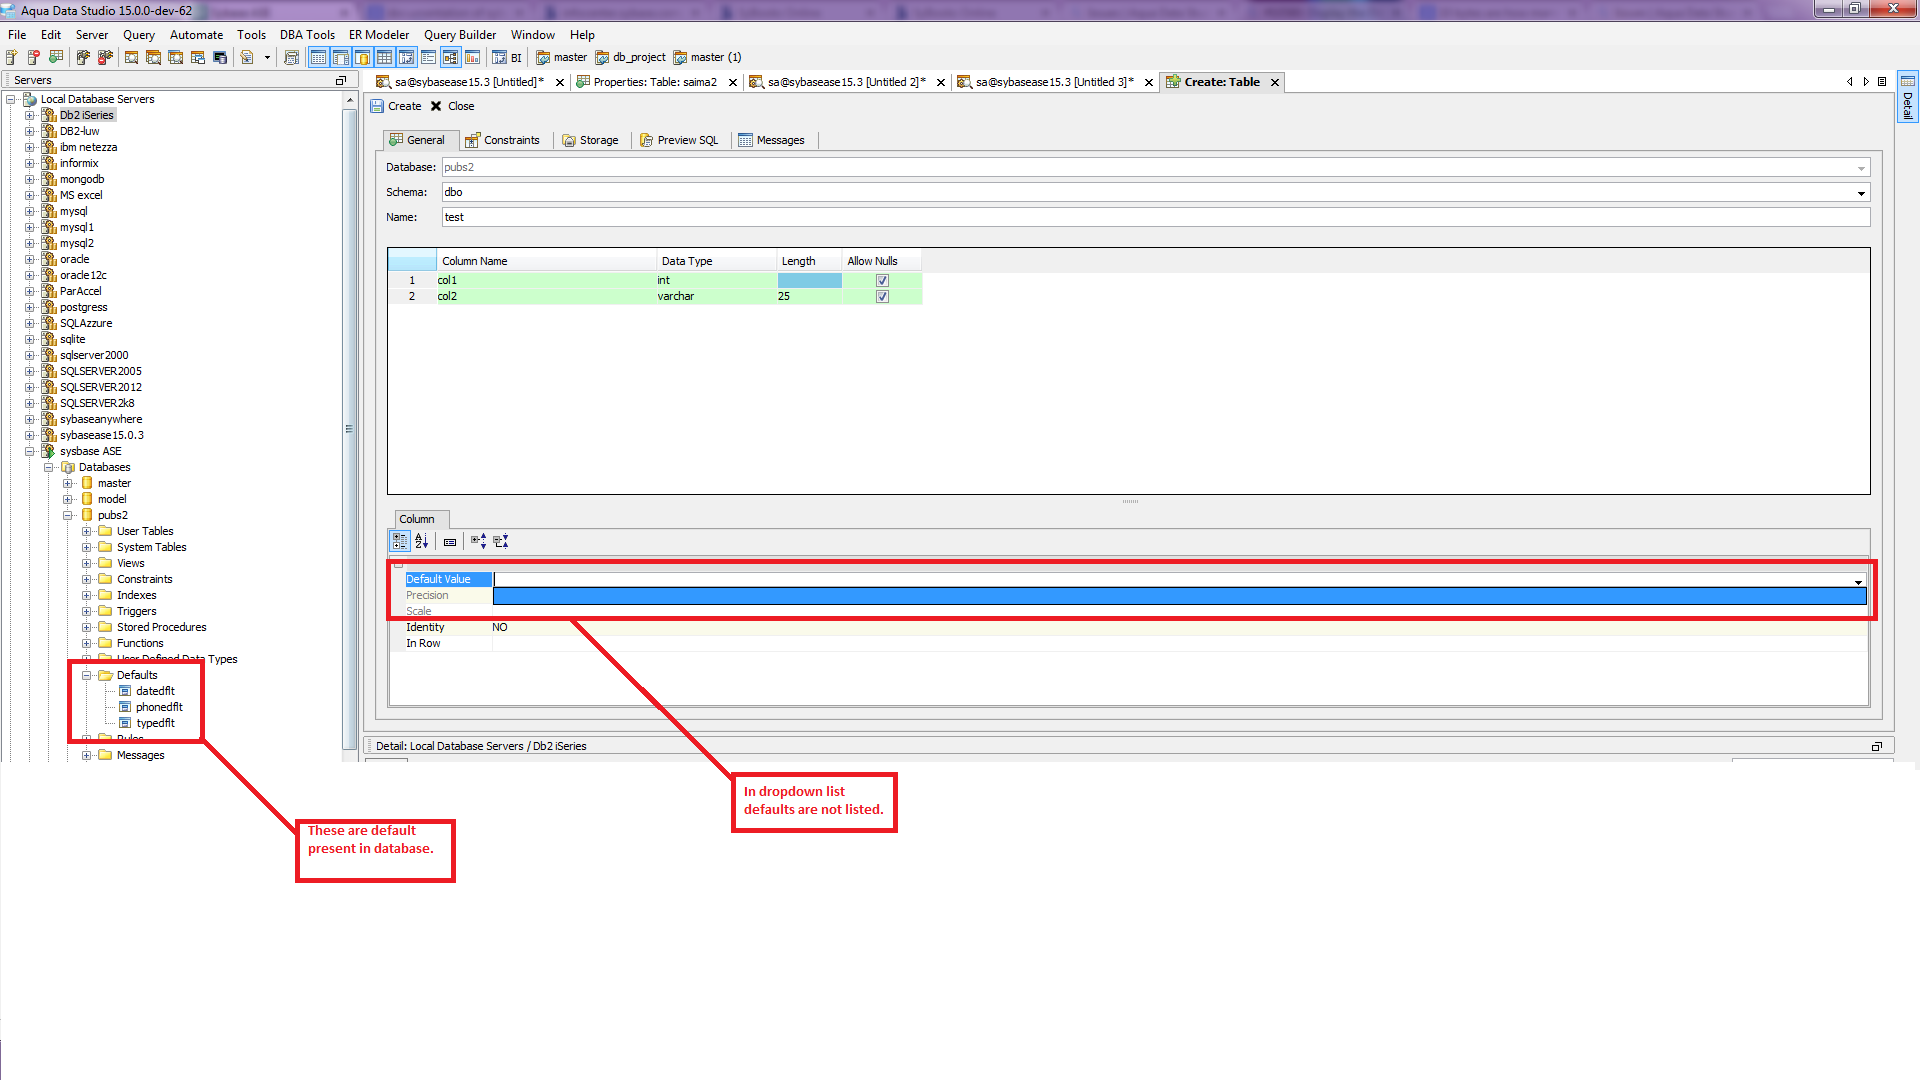This screenshot has height=1080, width=1920.
Task: Open the DBA Tools menu
Action: tap(307, 35)
